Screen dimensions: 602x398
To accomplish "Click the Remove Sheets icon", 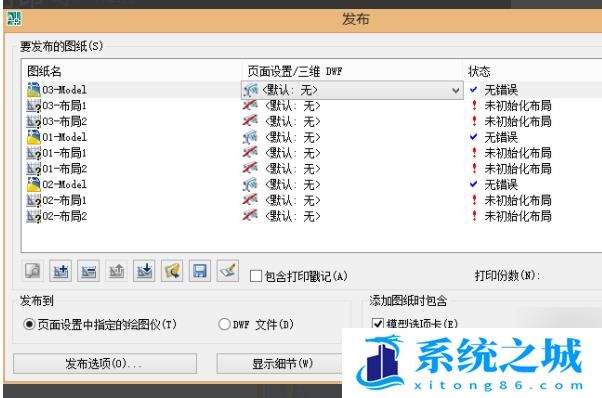I will (x=88, y=271).
